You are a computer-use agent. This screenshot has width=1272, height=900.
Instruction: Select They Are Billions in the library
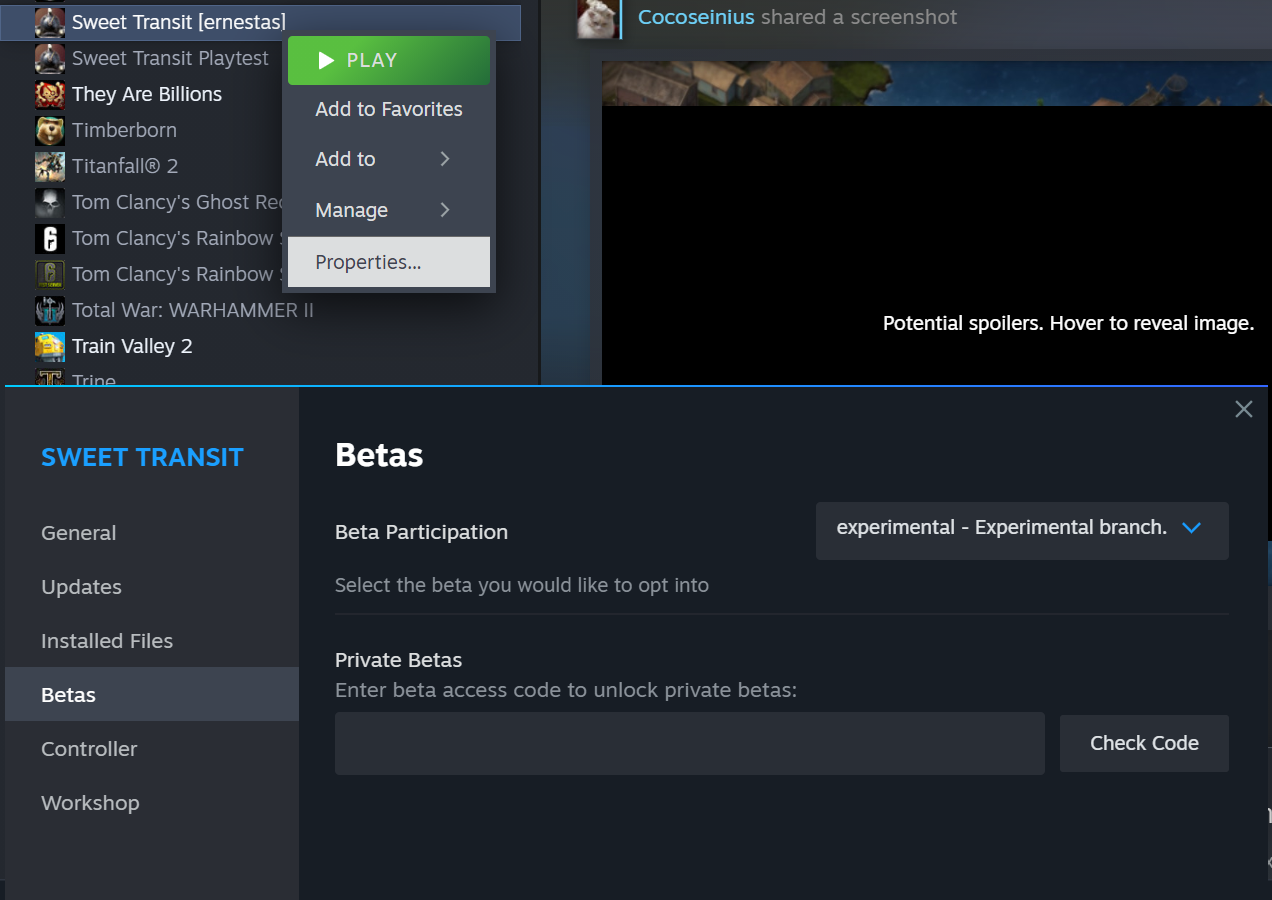[x=147, y=94]
